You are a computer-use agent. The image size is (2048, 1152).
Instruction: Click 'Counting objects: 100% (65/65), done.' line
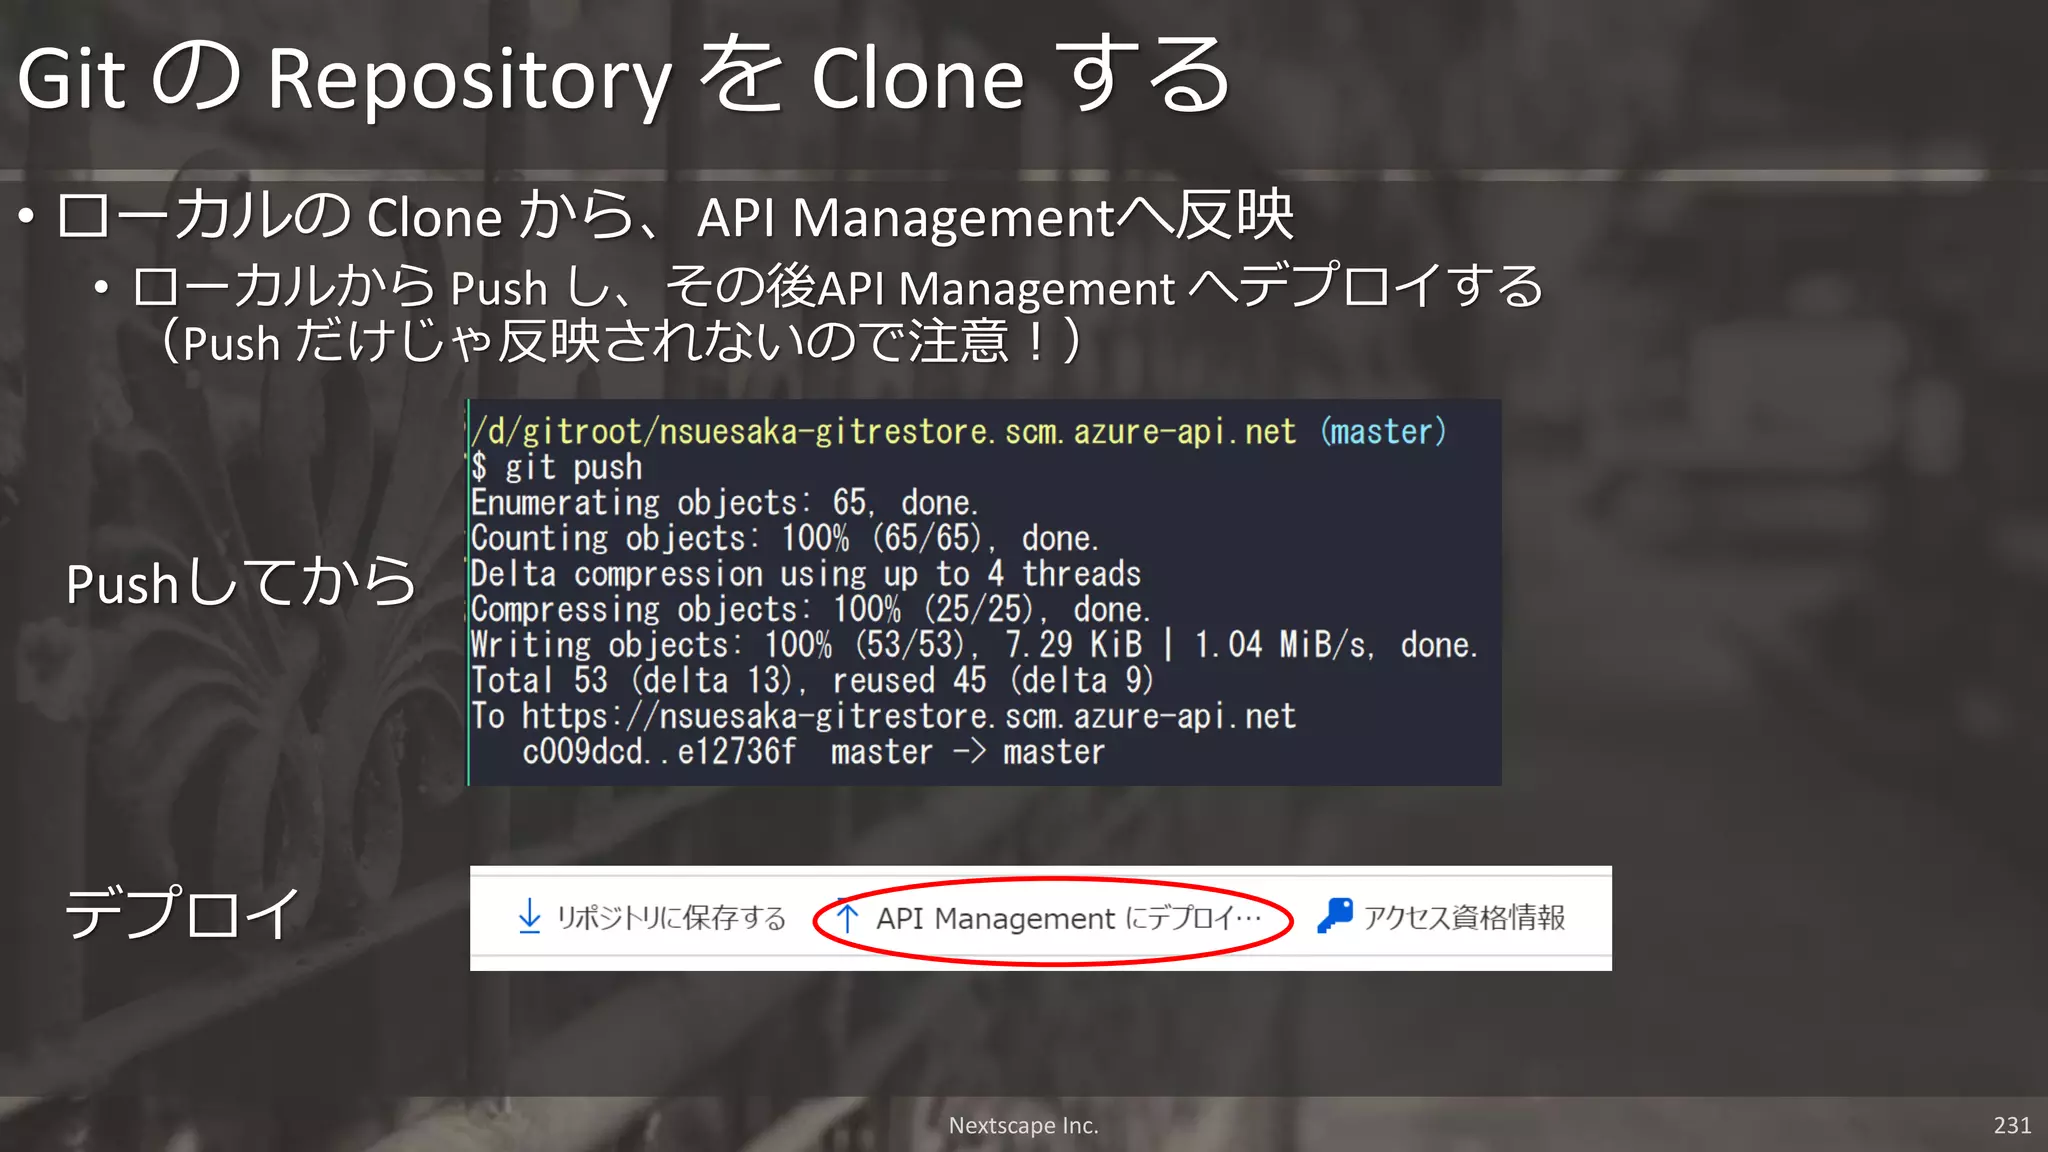click(x=785, y=538)
